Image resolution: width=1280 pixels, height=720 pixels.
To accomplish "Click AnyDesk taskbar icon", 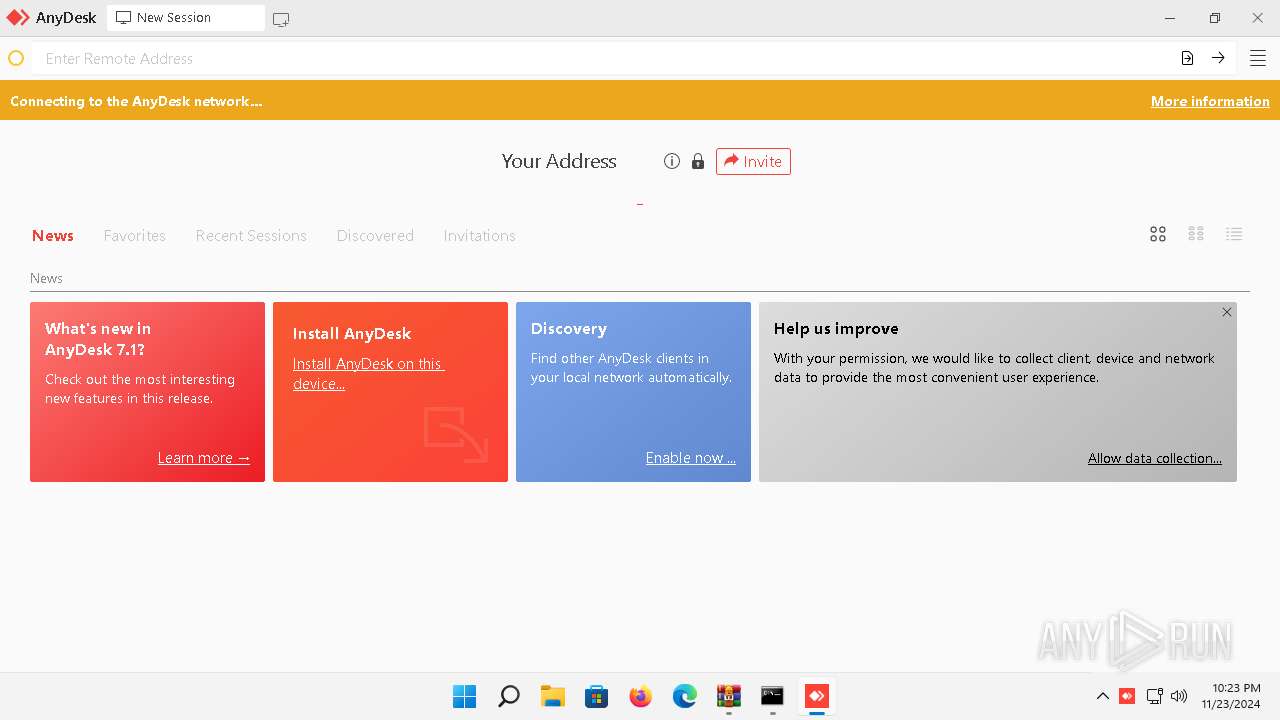I will click(x=817, y=696).
